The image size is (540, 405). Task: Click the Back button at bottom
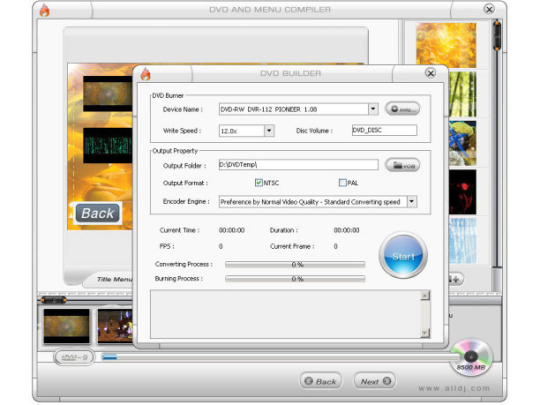321,381
